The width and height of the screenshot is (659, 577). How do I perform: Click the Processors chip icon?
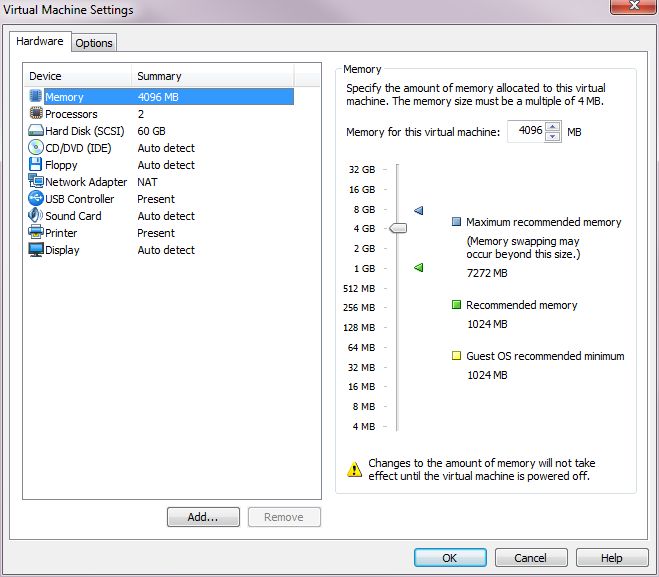36,114
